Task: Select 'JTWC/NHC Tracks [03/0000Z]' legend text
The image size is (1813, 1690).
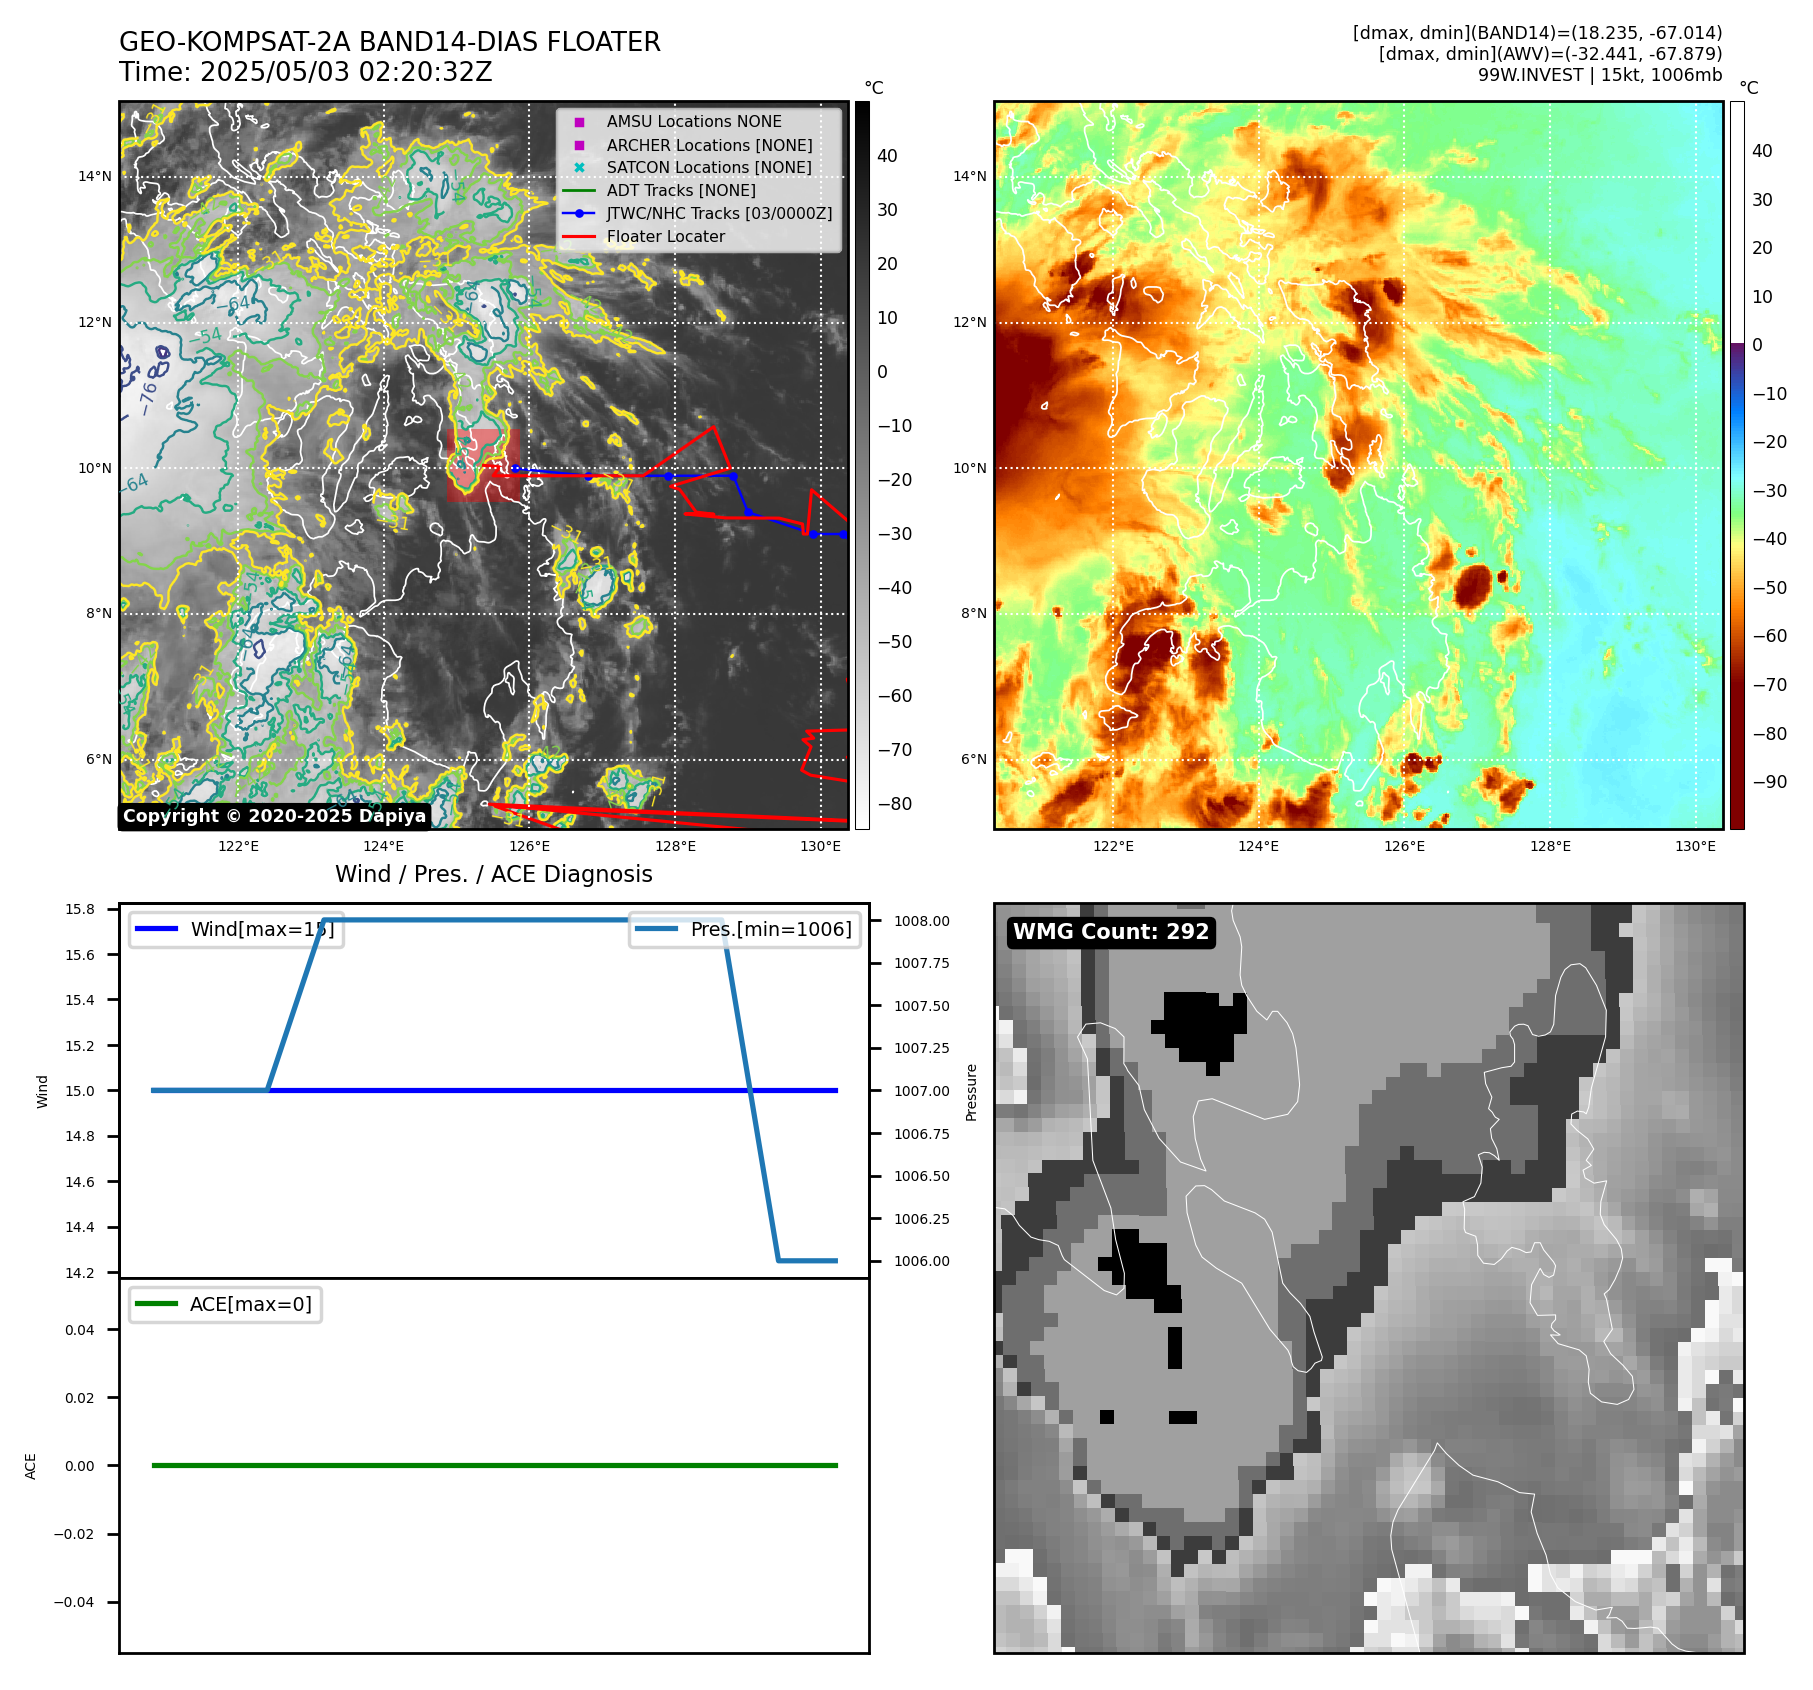Action: (x=719, y=214)
